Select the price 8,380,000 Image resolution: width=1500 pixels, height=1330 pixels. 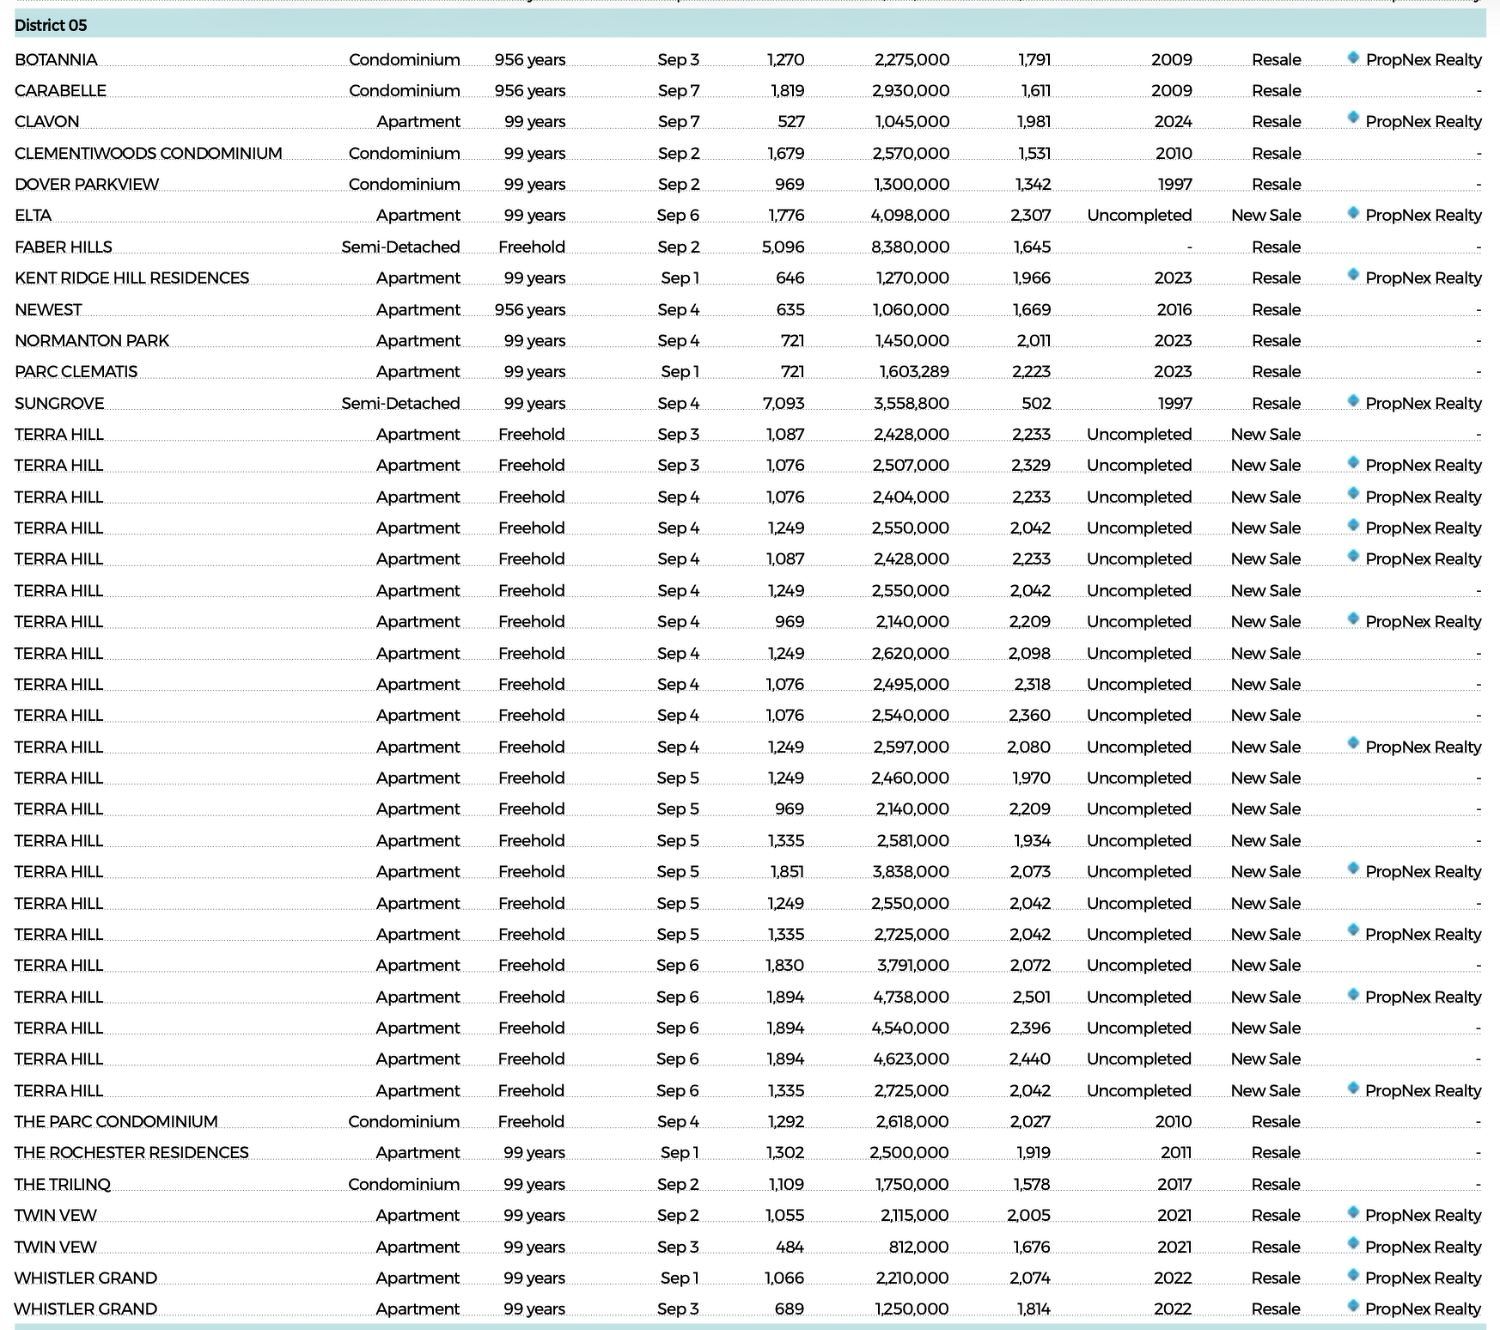[x=910, y=247]
